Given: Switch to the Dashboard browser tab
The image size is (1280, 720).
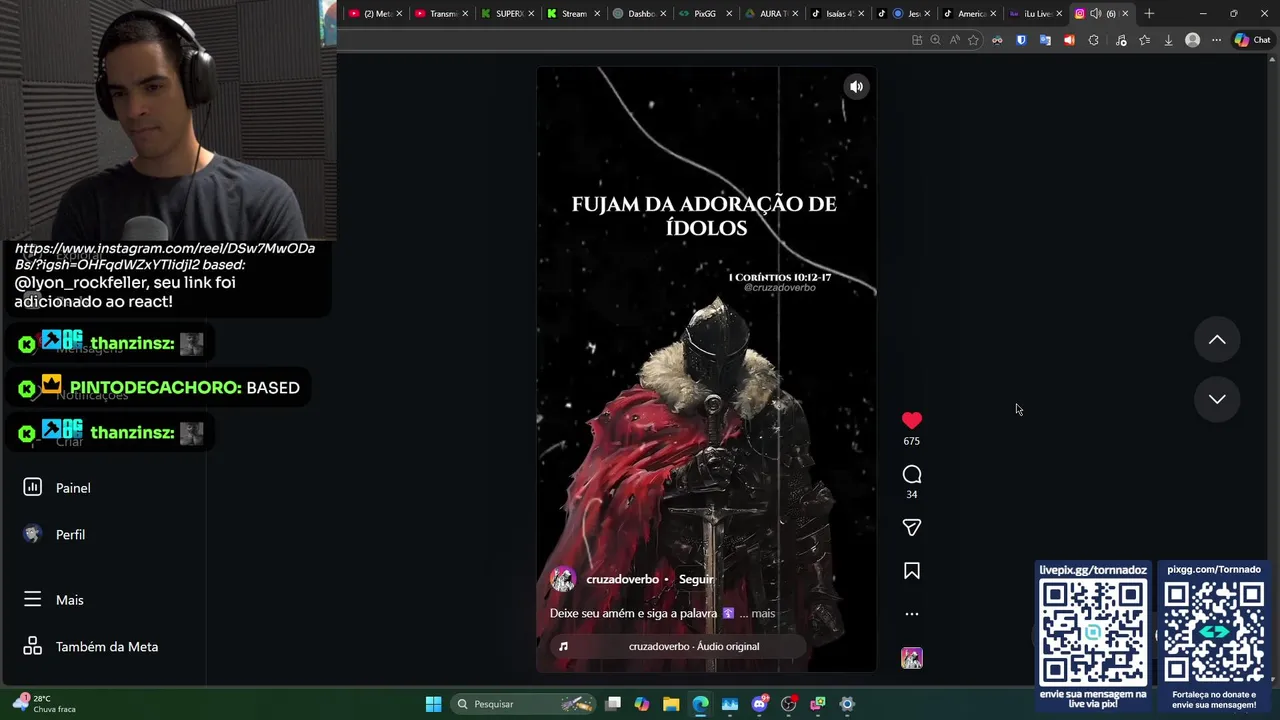Looking at the screenshot, I should coord(639,13).
